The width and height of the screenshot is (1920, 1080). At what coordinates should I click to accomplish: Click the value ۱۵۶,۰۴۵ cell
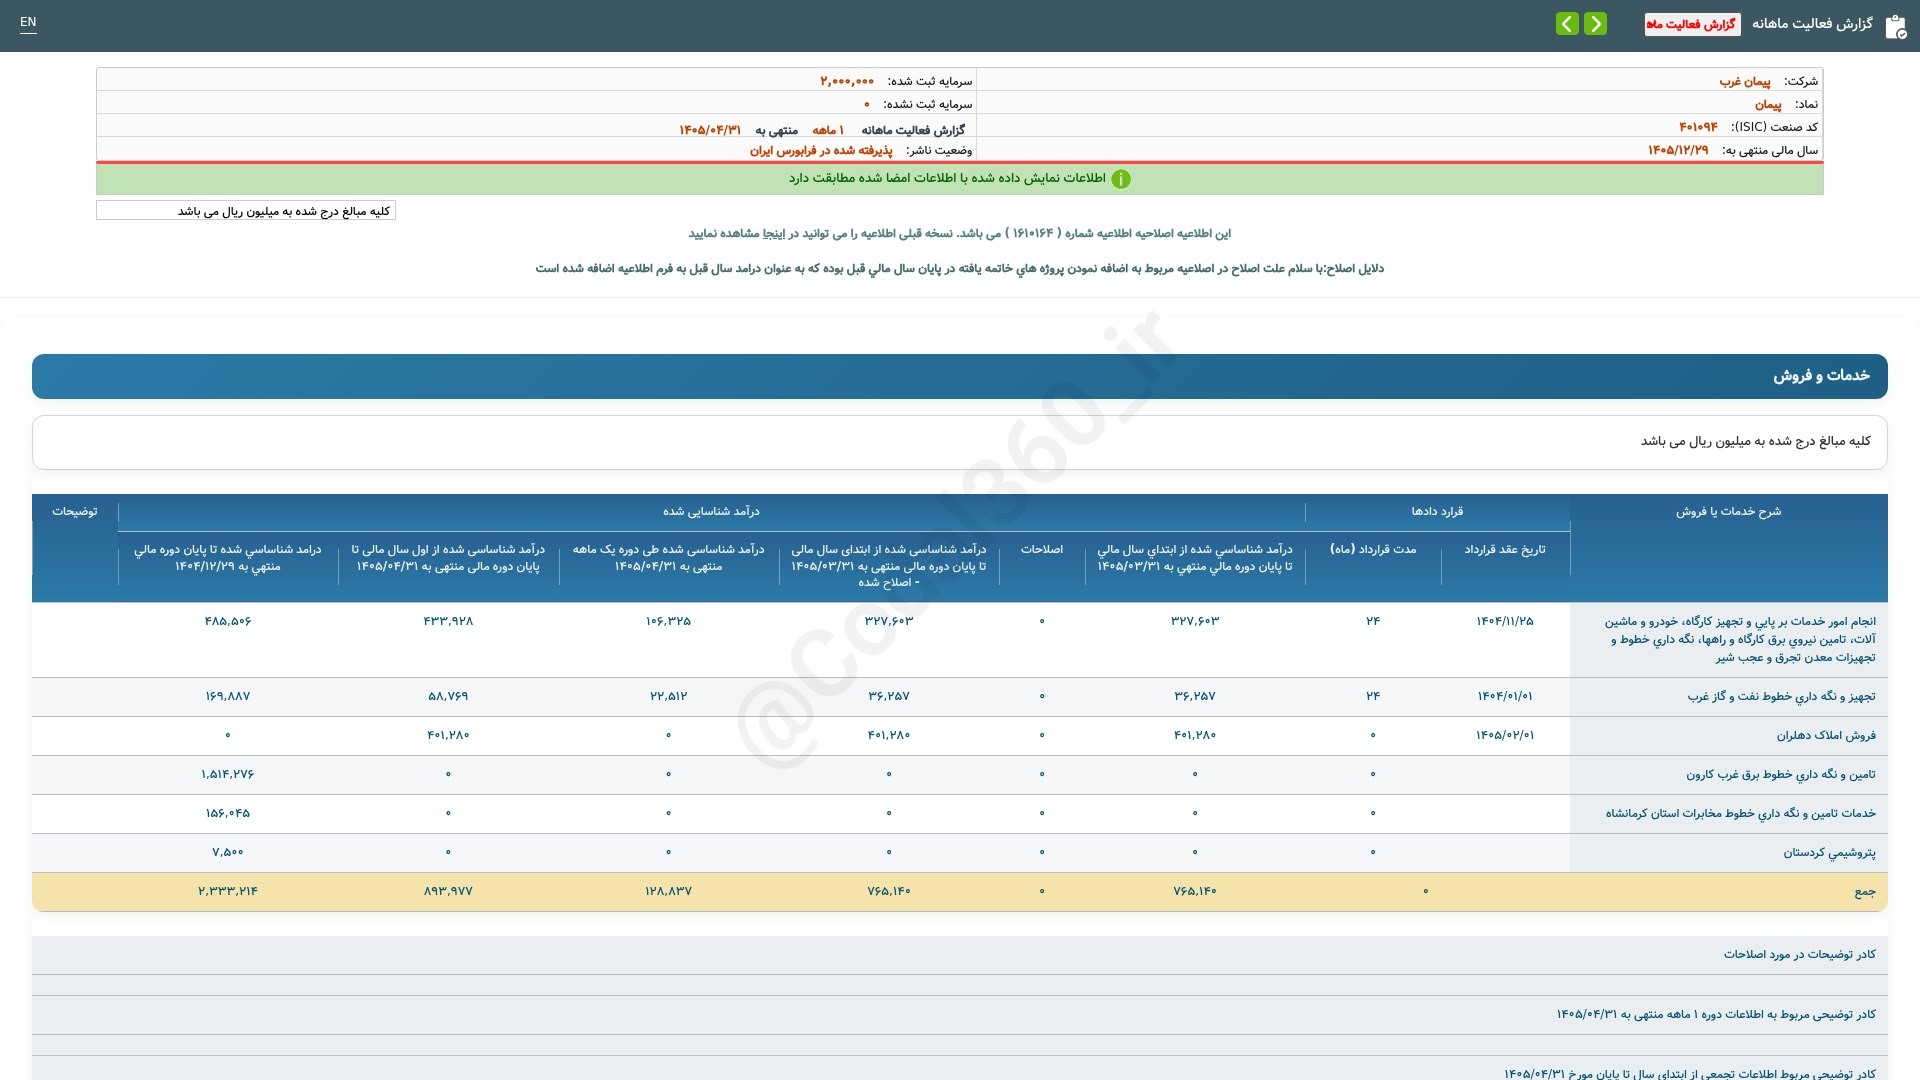(x=228, y=813)
